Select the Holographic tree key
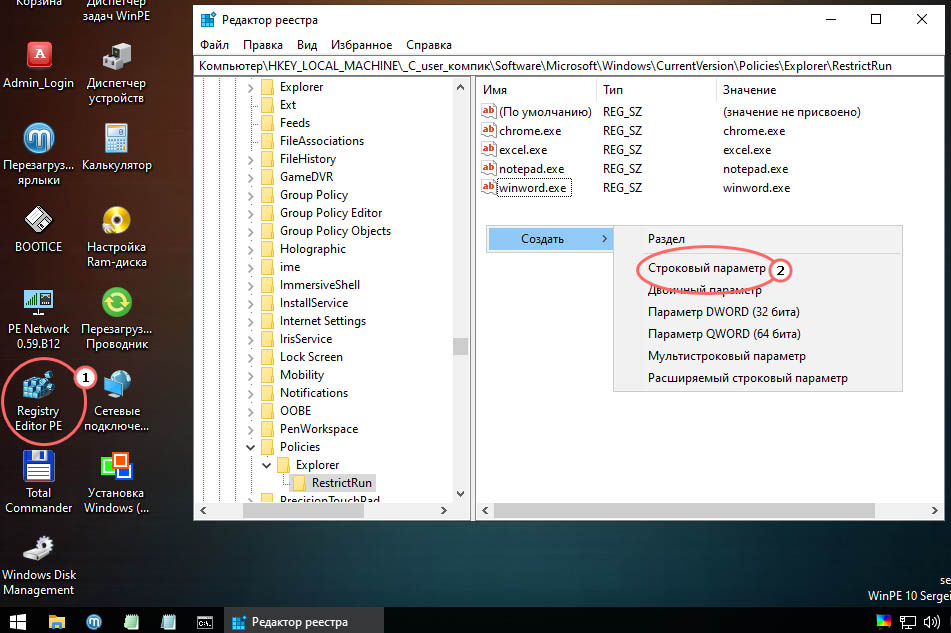 coord(313,249)
